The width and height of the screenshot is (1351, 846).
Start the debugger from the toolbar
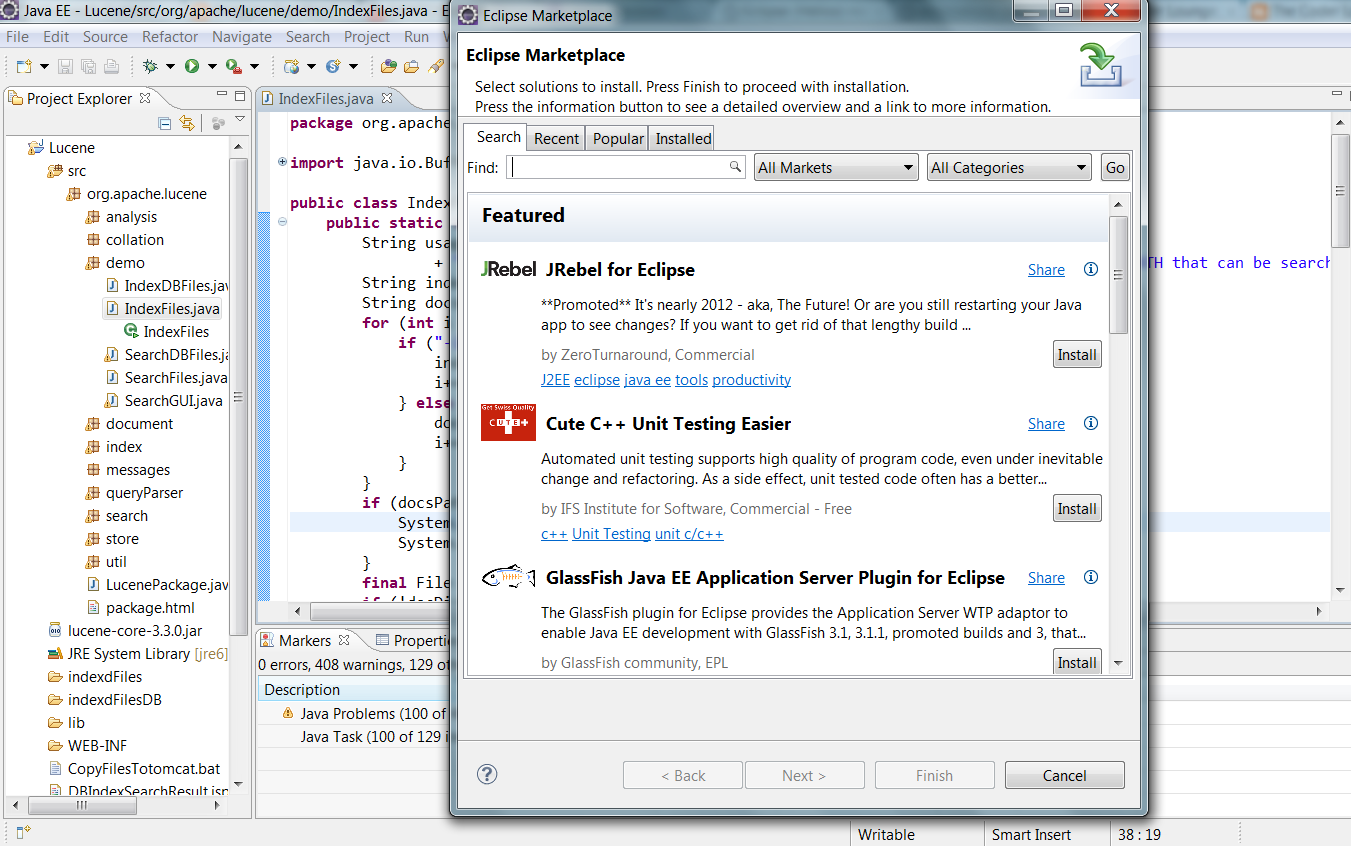pos(151,67)
